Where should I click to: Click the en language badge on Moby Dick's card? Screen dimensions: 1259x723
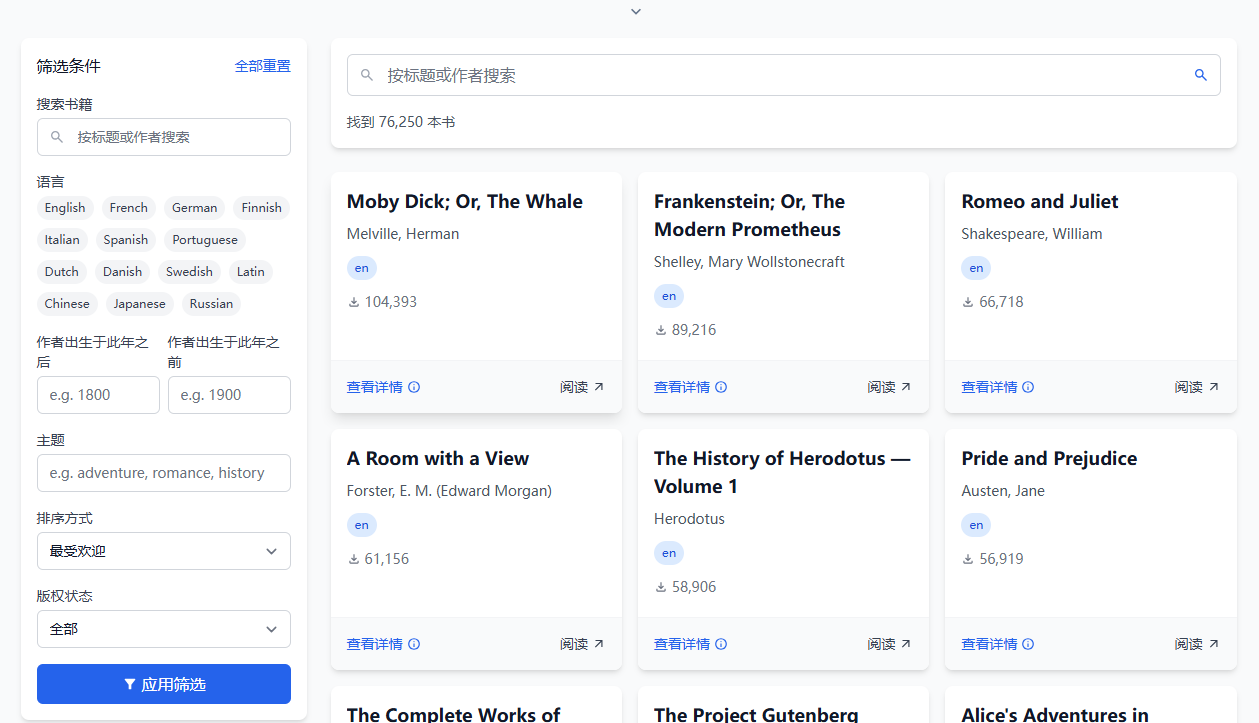(x=361, y=268)
